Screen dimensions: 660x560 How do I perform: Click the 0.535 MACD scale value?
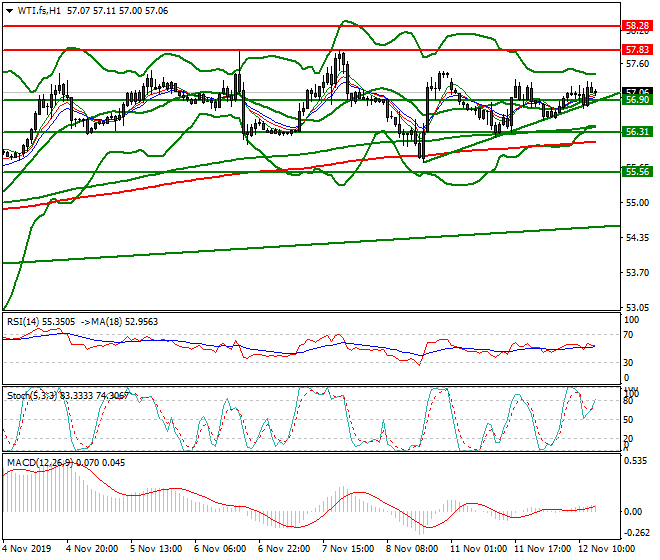[x=636, y=461]
